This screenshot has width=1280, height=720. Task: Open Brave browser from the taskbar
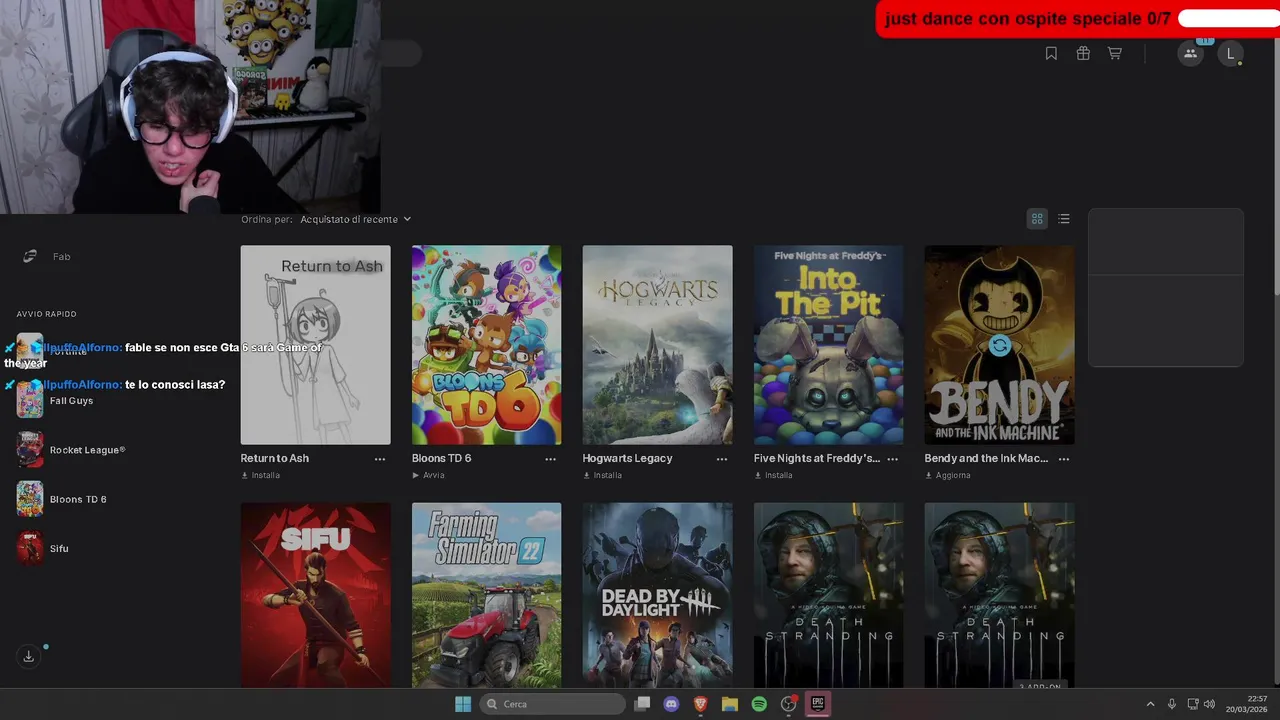click(x=701, y=704)
